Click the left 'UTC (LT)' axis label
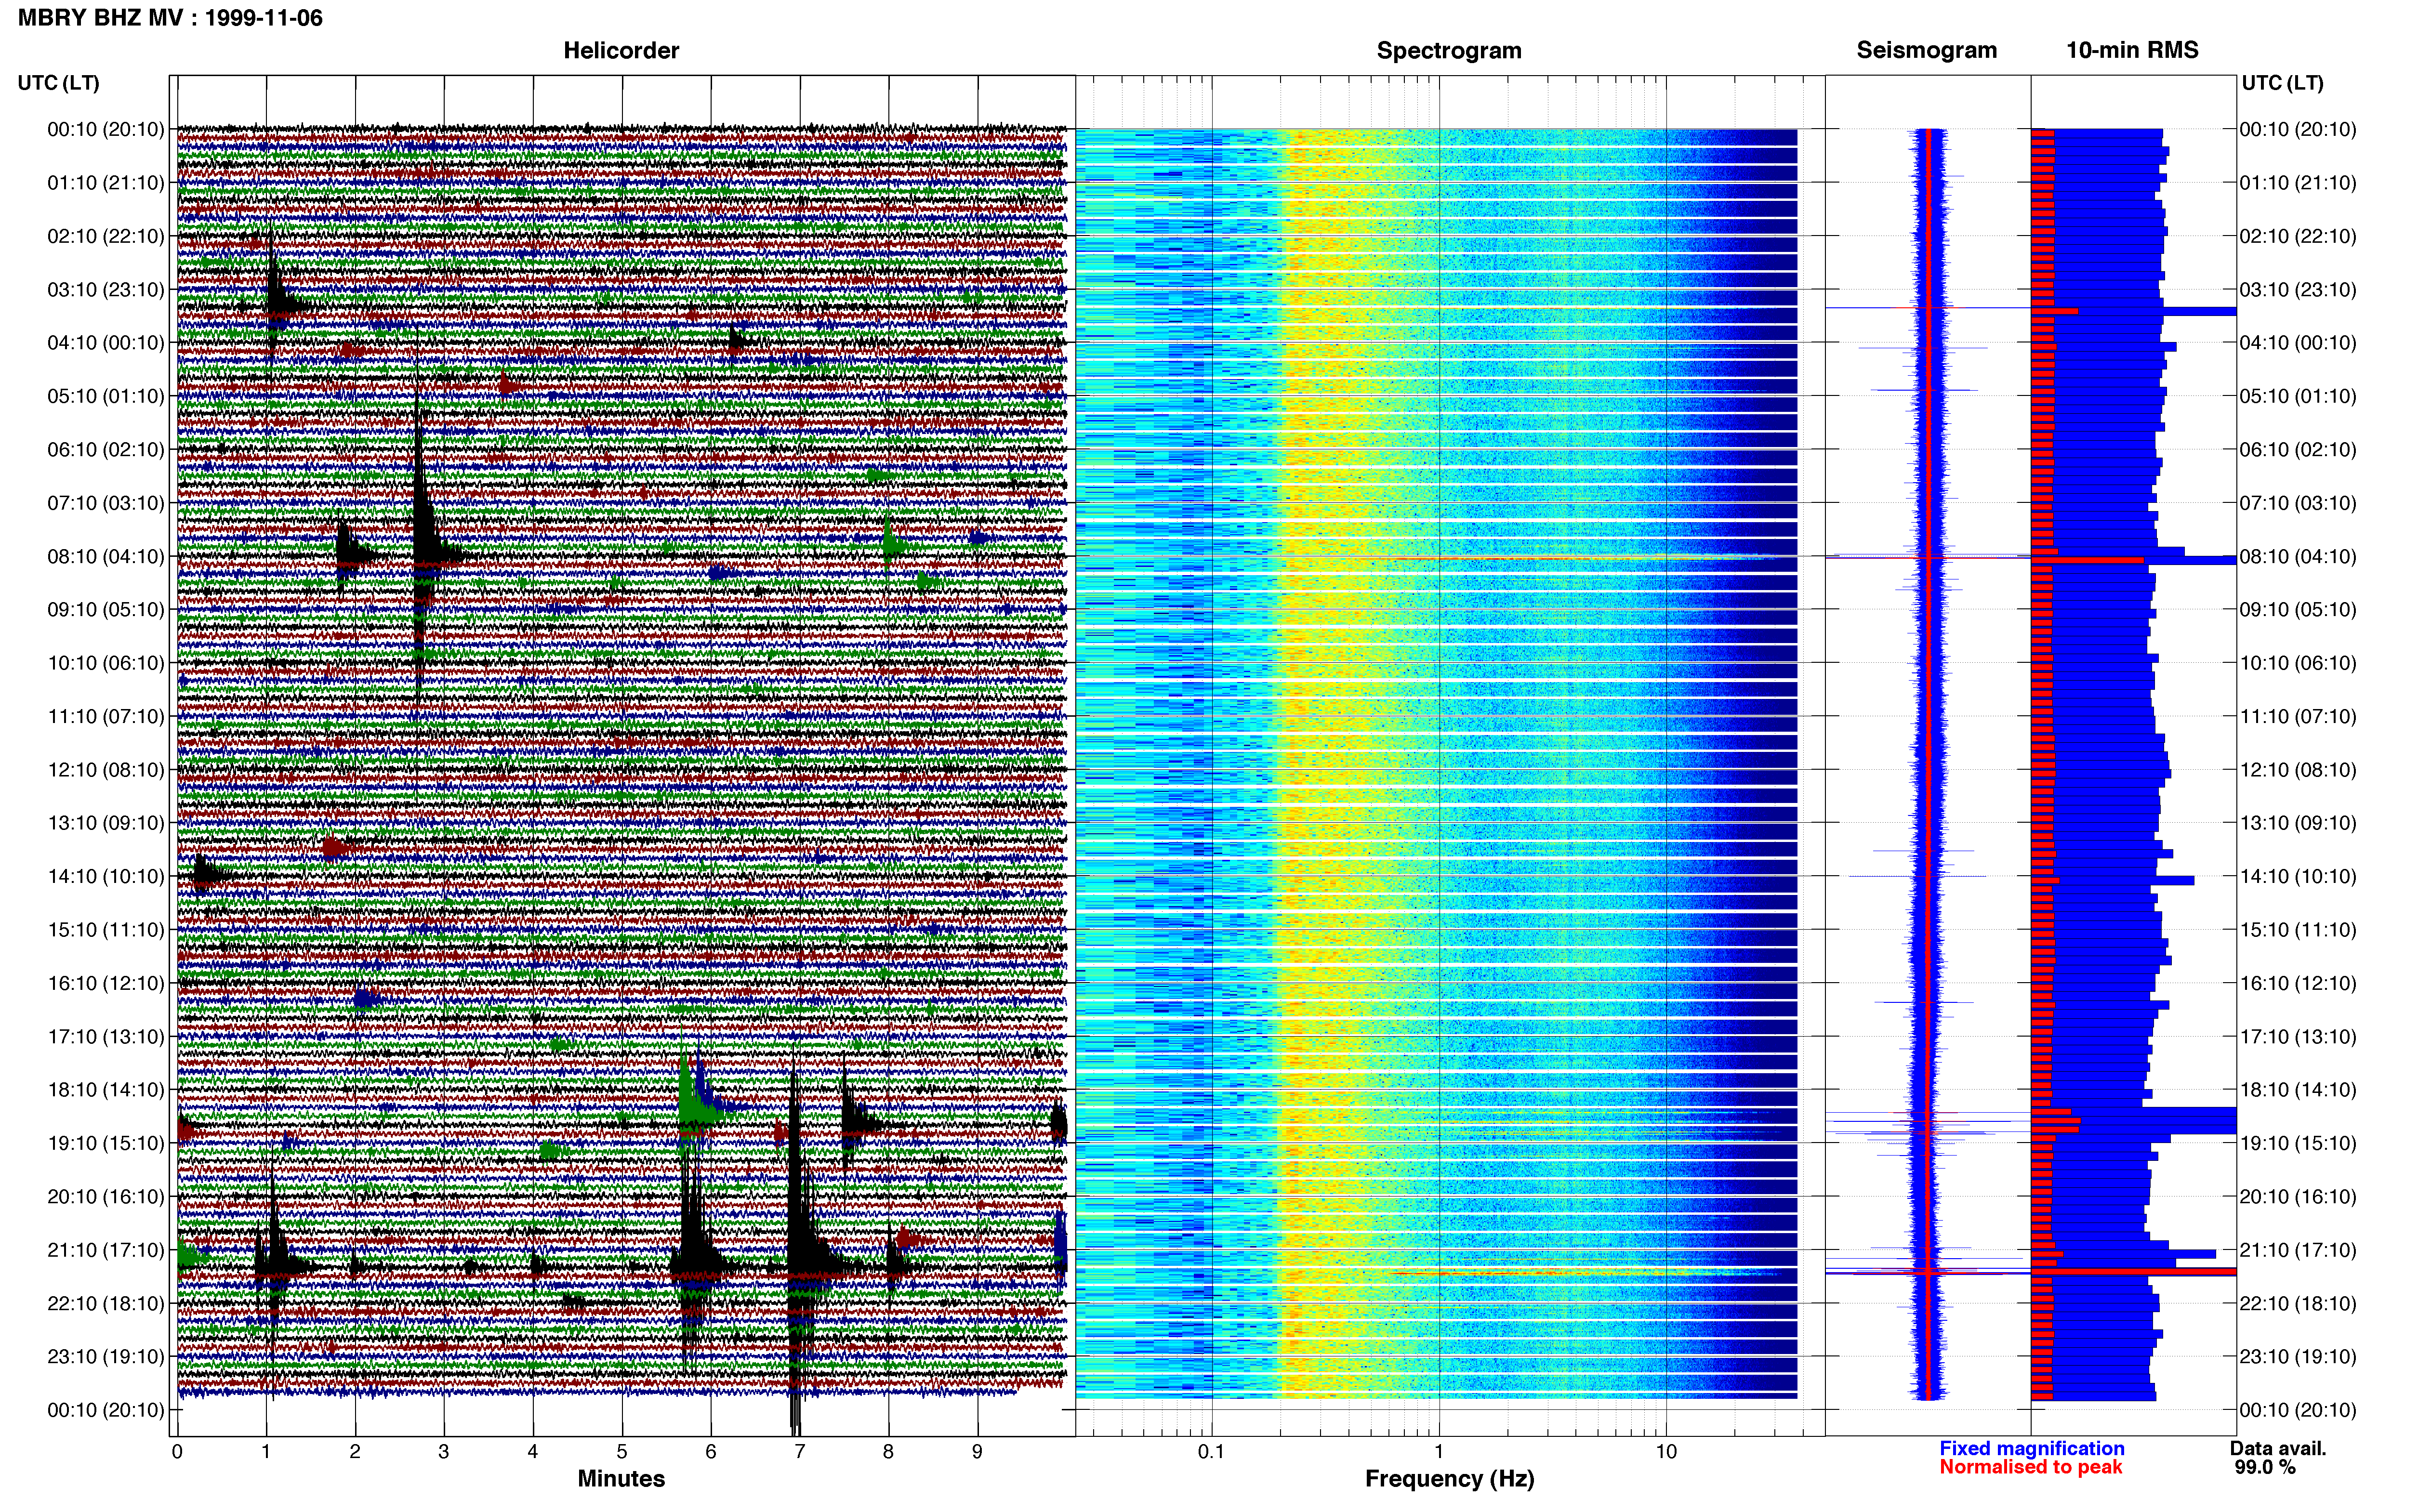Screen dimensions: 2418x1512 click(58, 83)
